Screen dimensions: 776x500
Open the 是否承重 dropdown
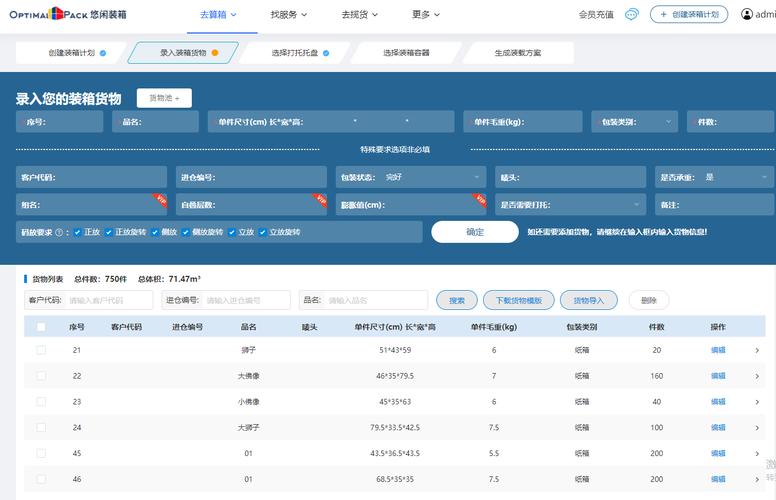pyautogui.click(x=714, y=177)
